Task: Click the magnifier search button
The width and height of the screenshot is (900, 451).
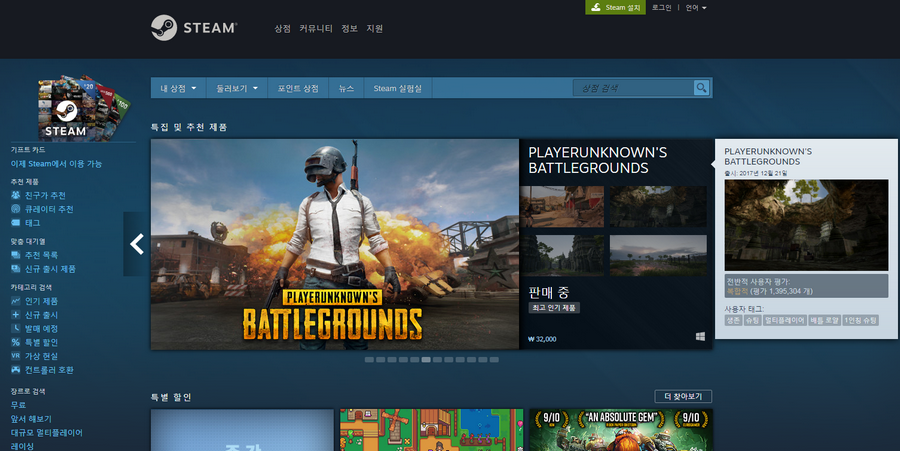Action: (701, 88)
